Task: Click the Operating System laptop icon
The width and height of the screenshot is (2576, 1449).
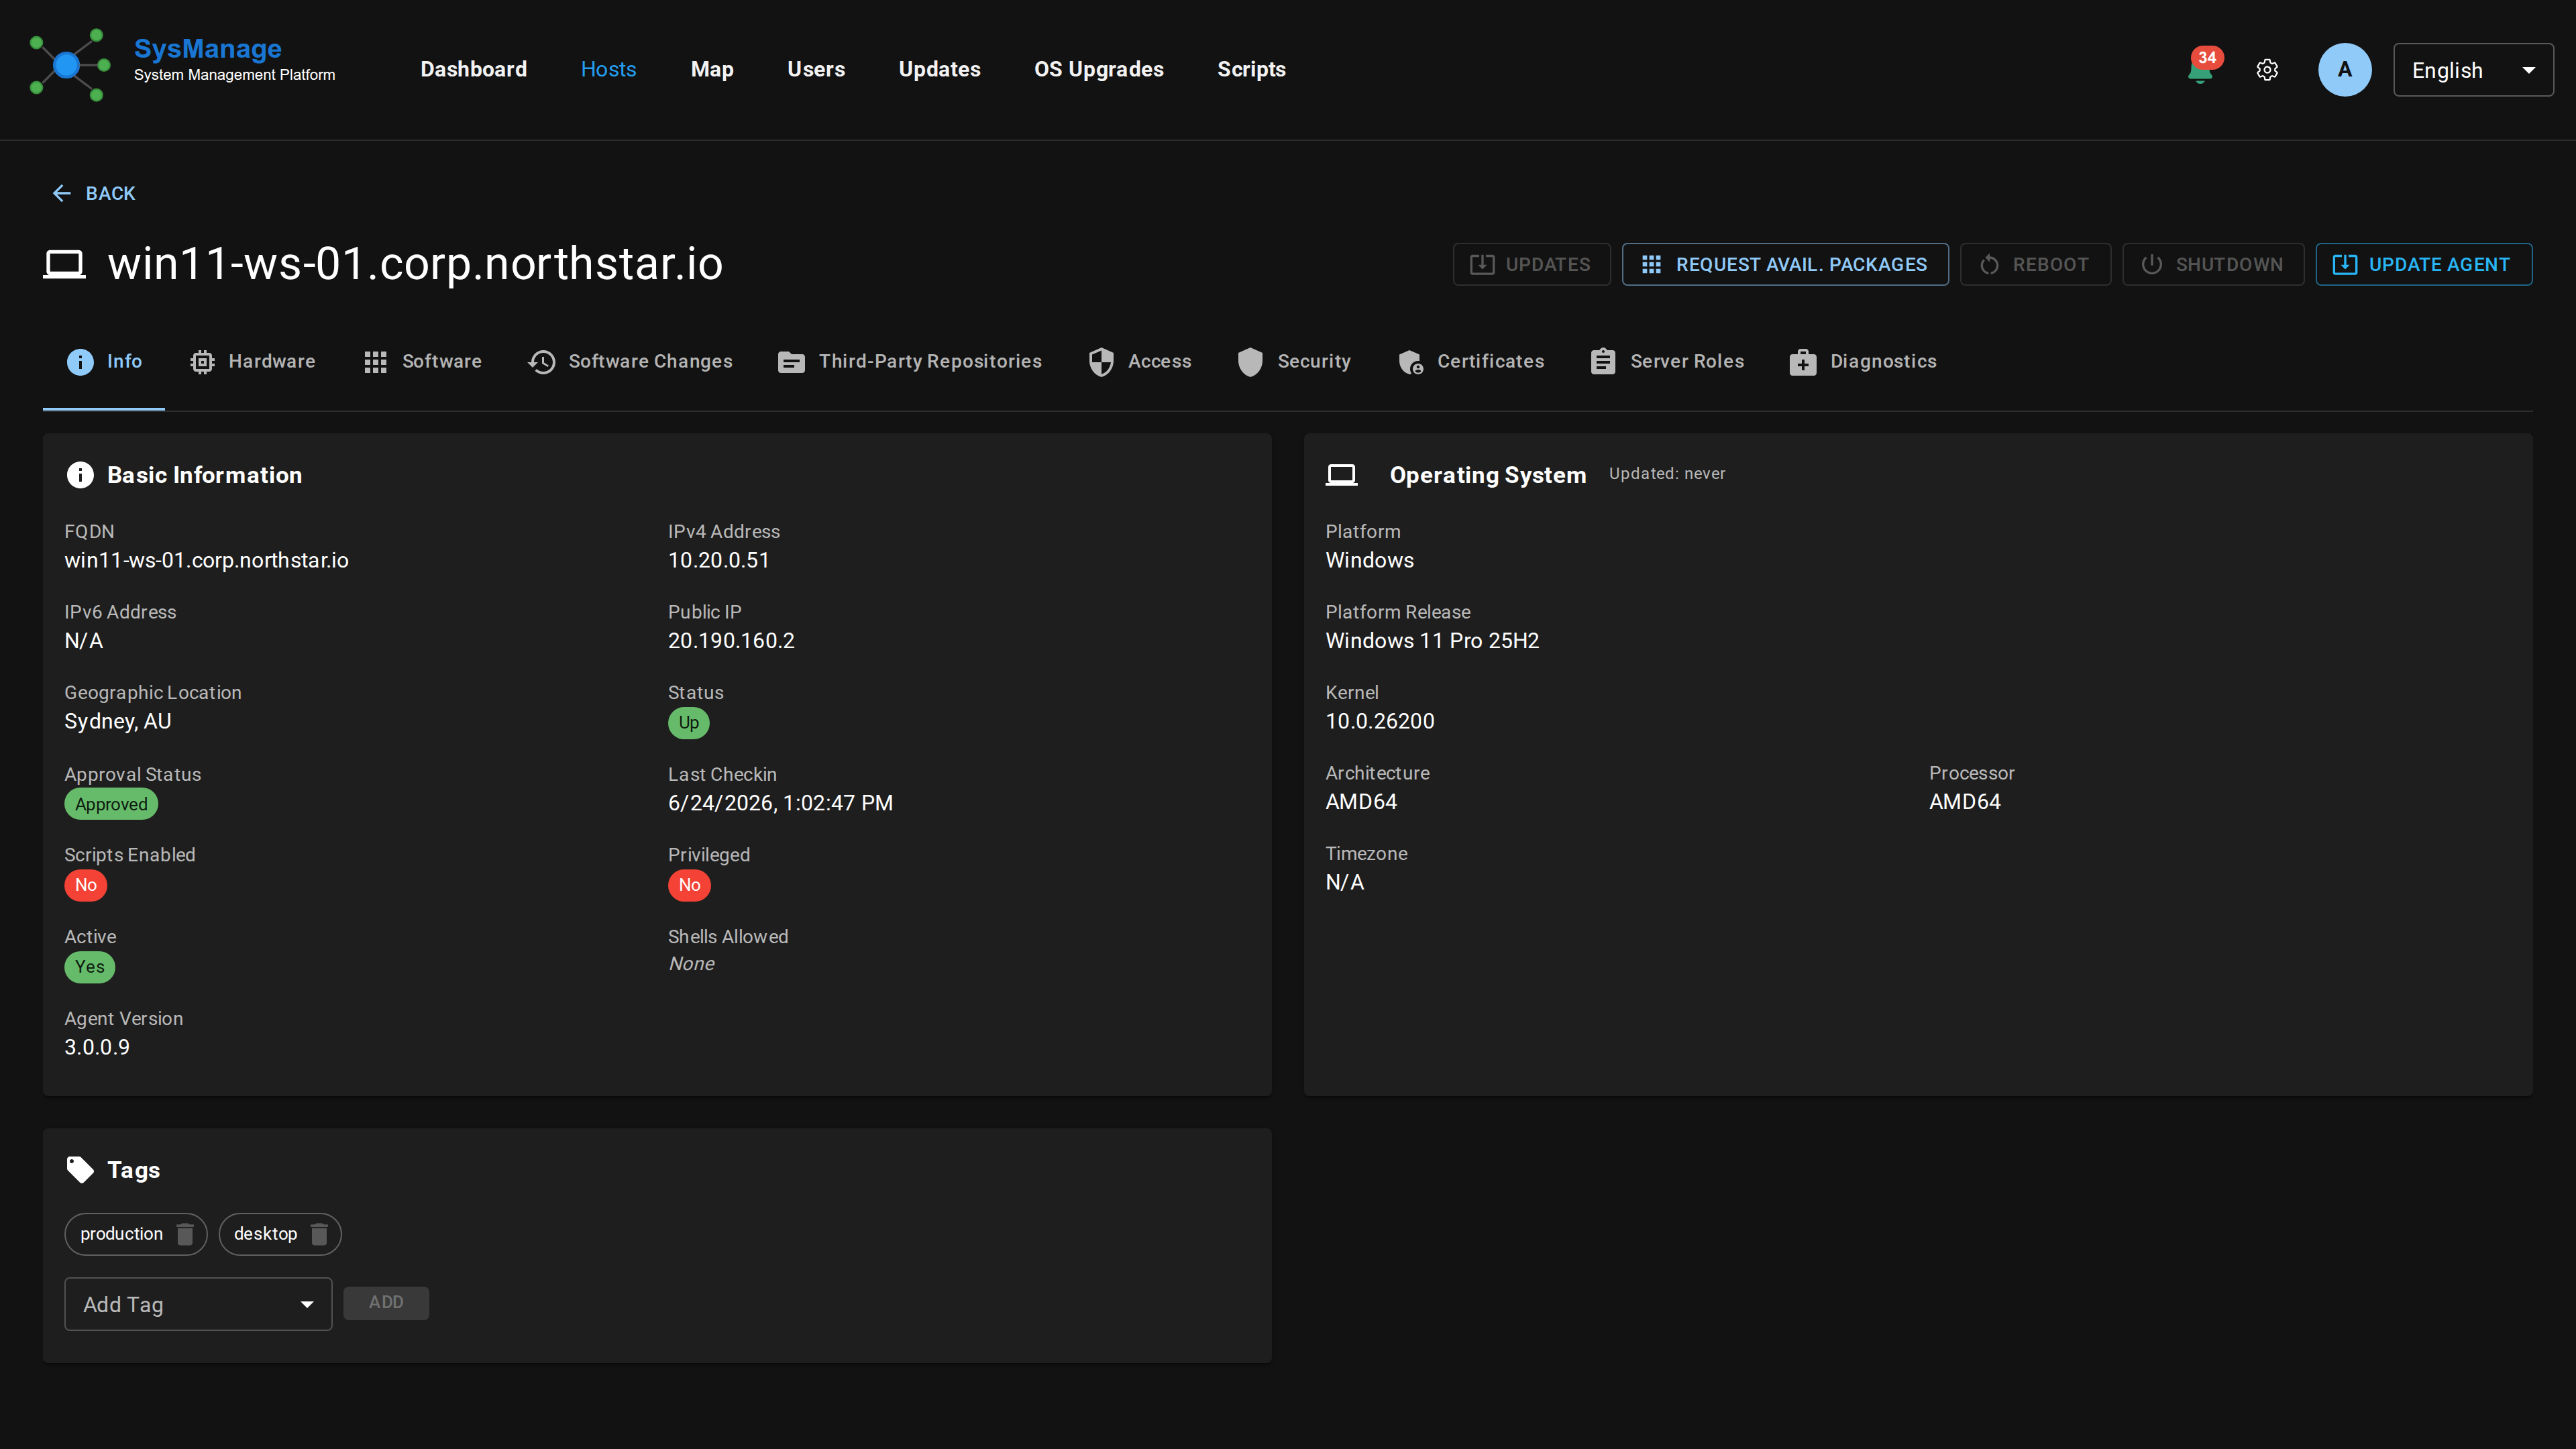Action: [1341, 475]
